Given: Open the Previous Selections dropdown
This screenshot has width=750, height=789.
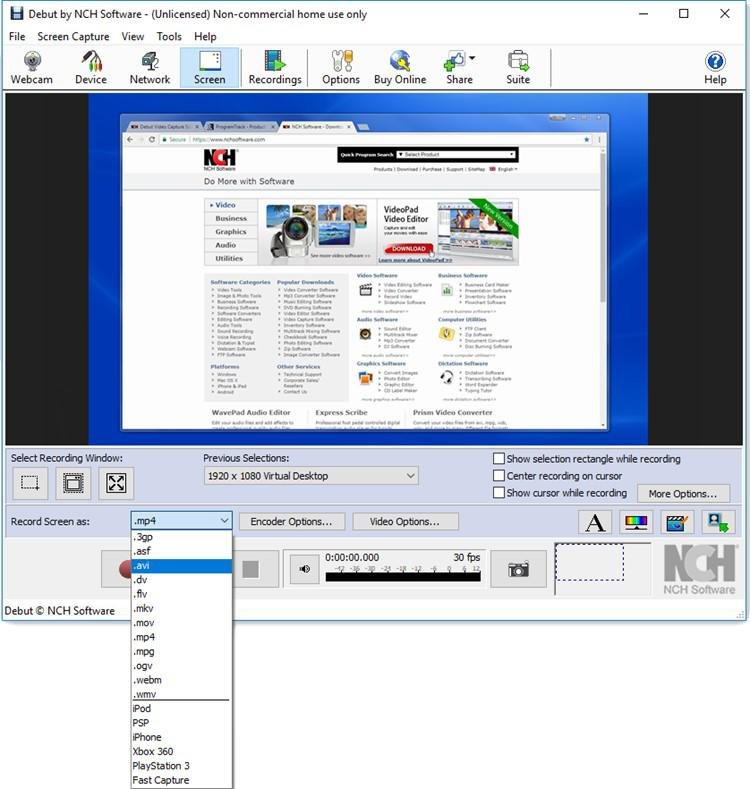Looking at the screenshot, I should pos(311,476).
